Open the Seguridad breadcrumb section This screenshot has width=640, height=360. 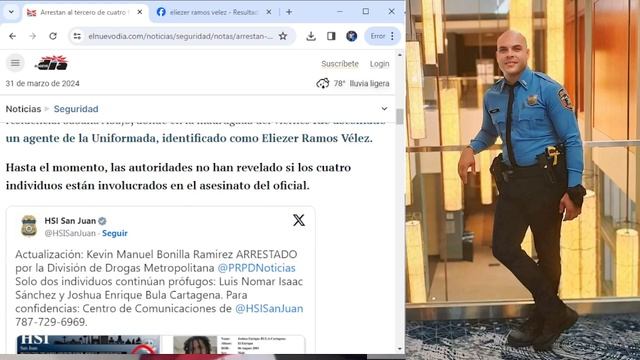click(76, 109)
